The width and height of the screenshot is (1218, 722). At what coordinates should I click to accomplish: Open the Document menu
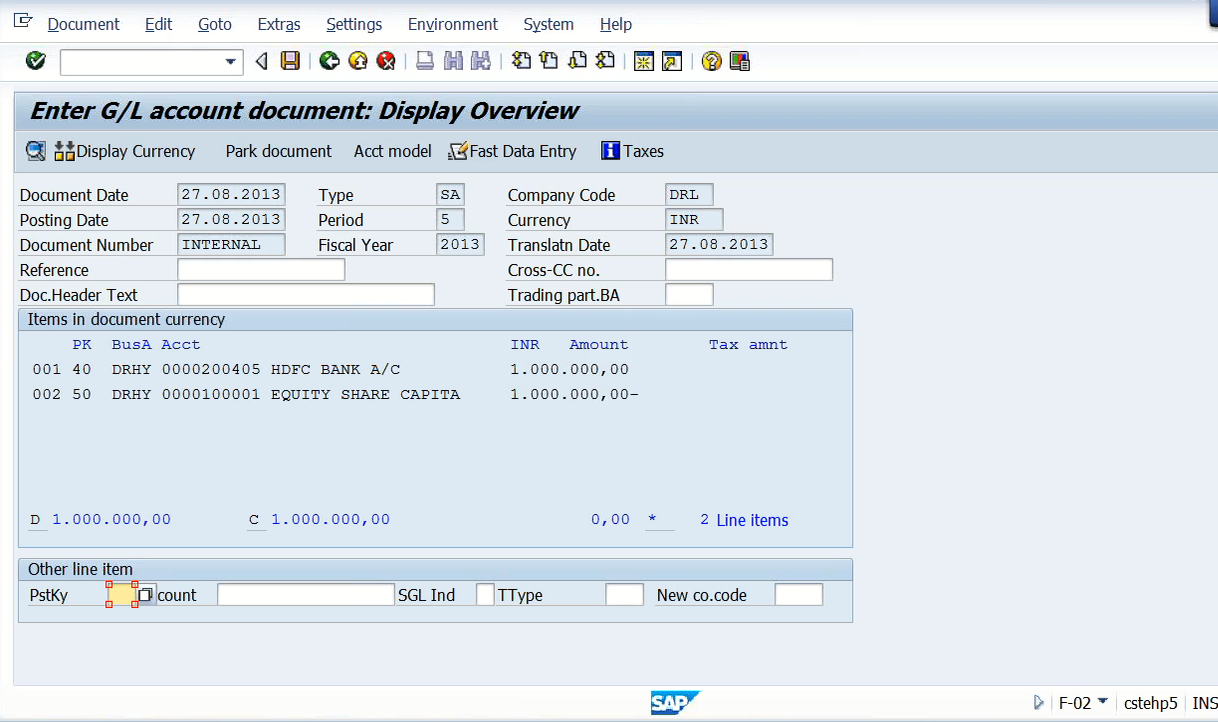pos(83,24)
